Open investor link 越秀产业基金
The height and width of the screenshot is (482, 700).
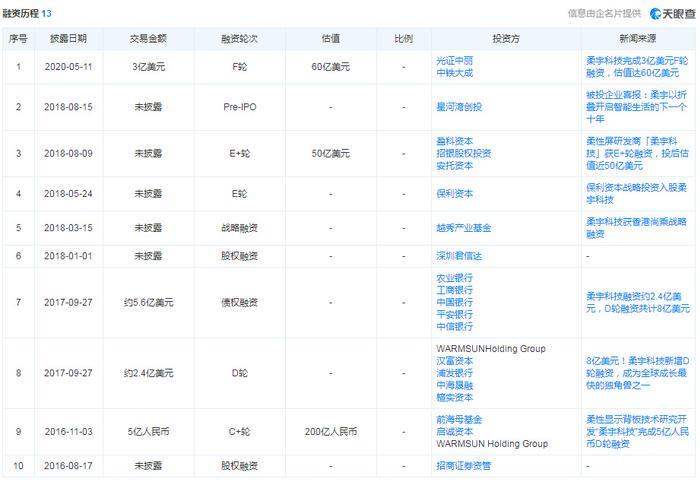463,228
